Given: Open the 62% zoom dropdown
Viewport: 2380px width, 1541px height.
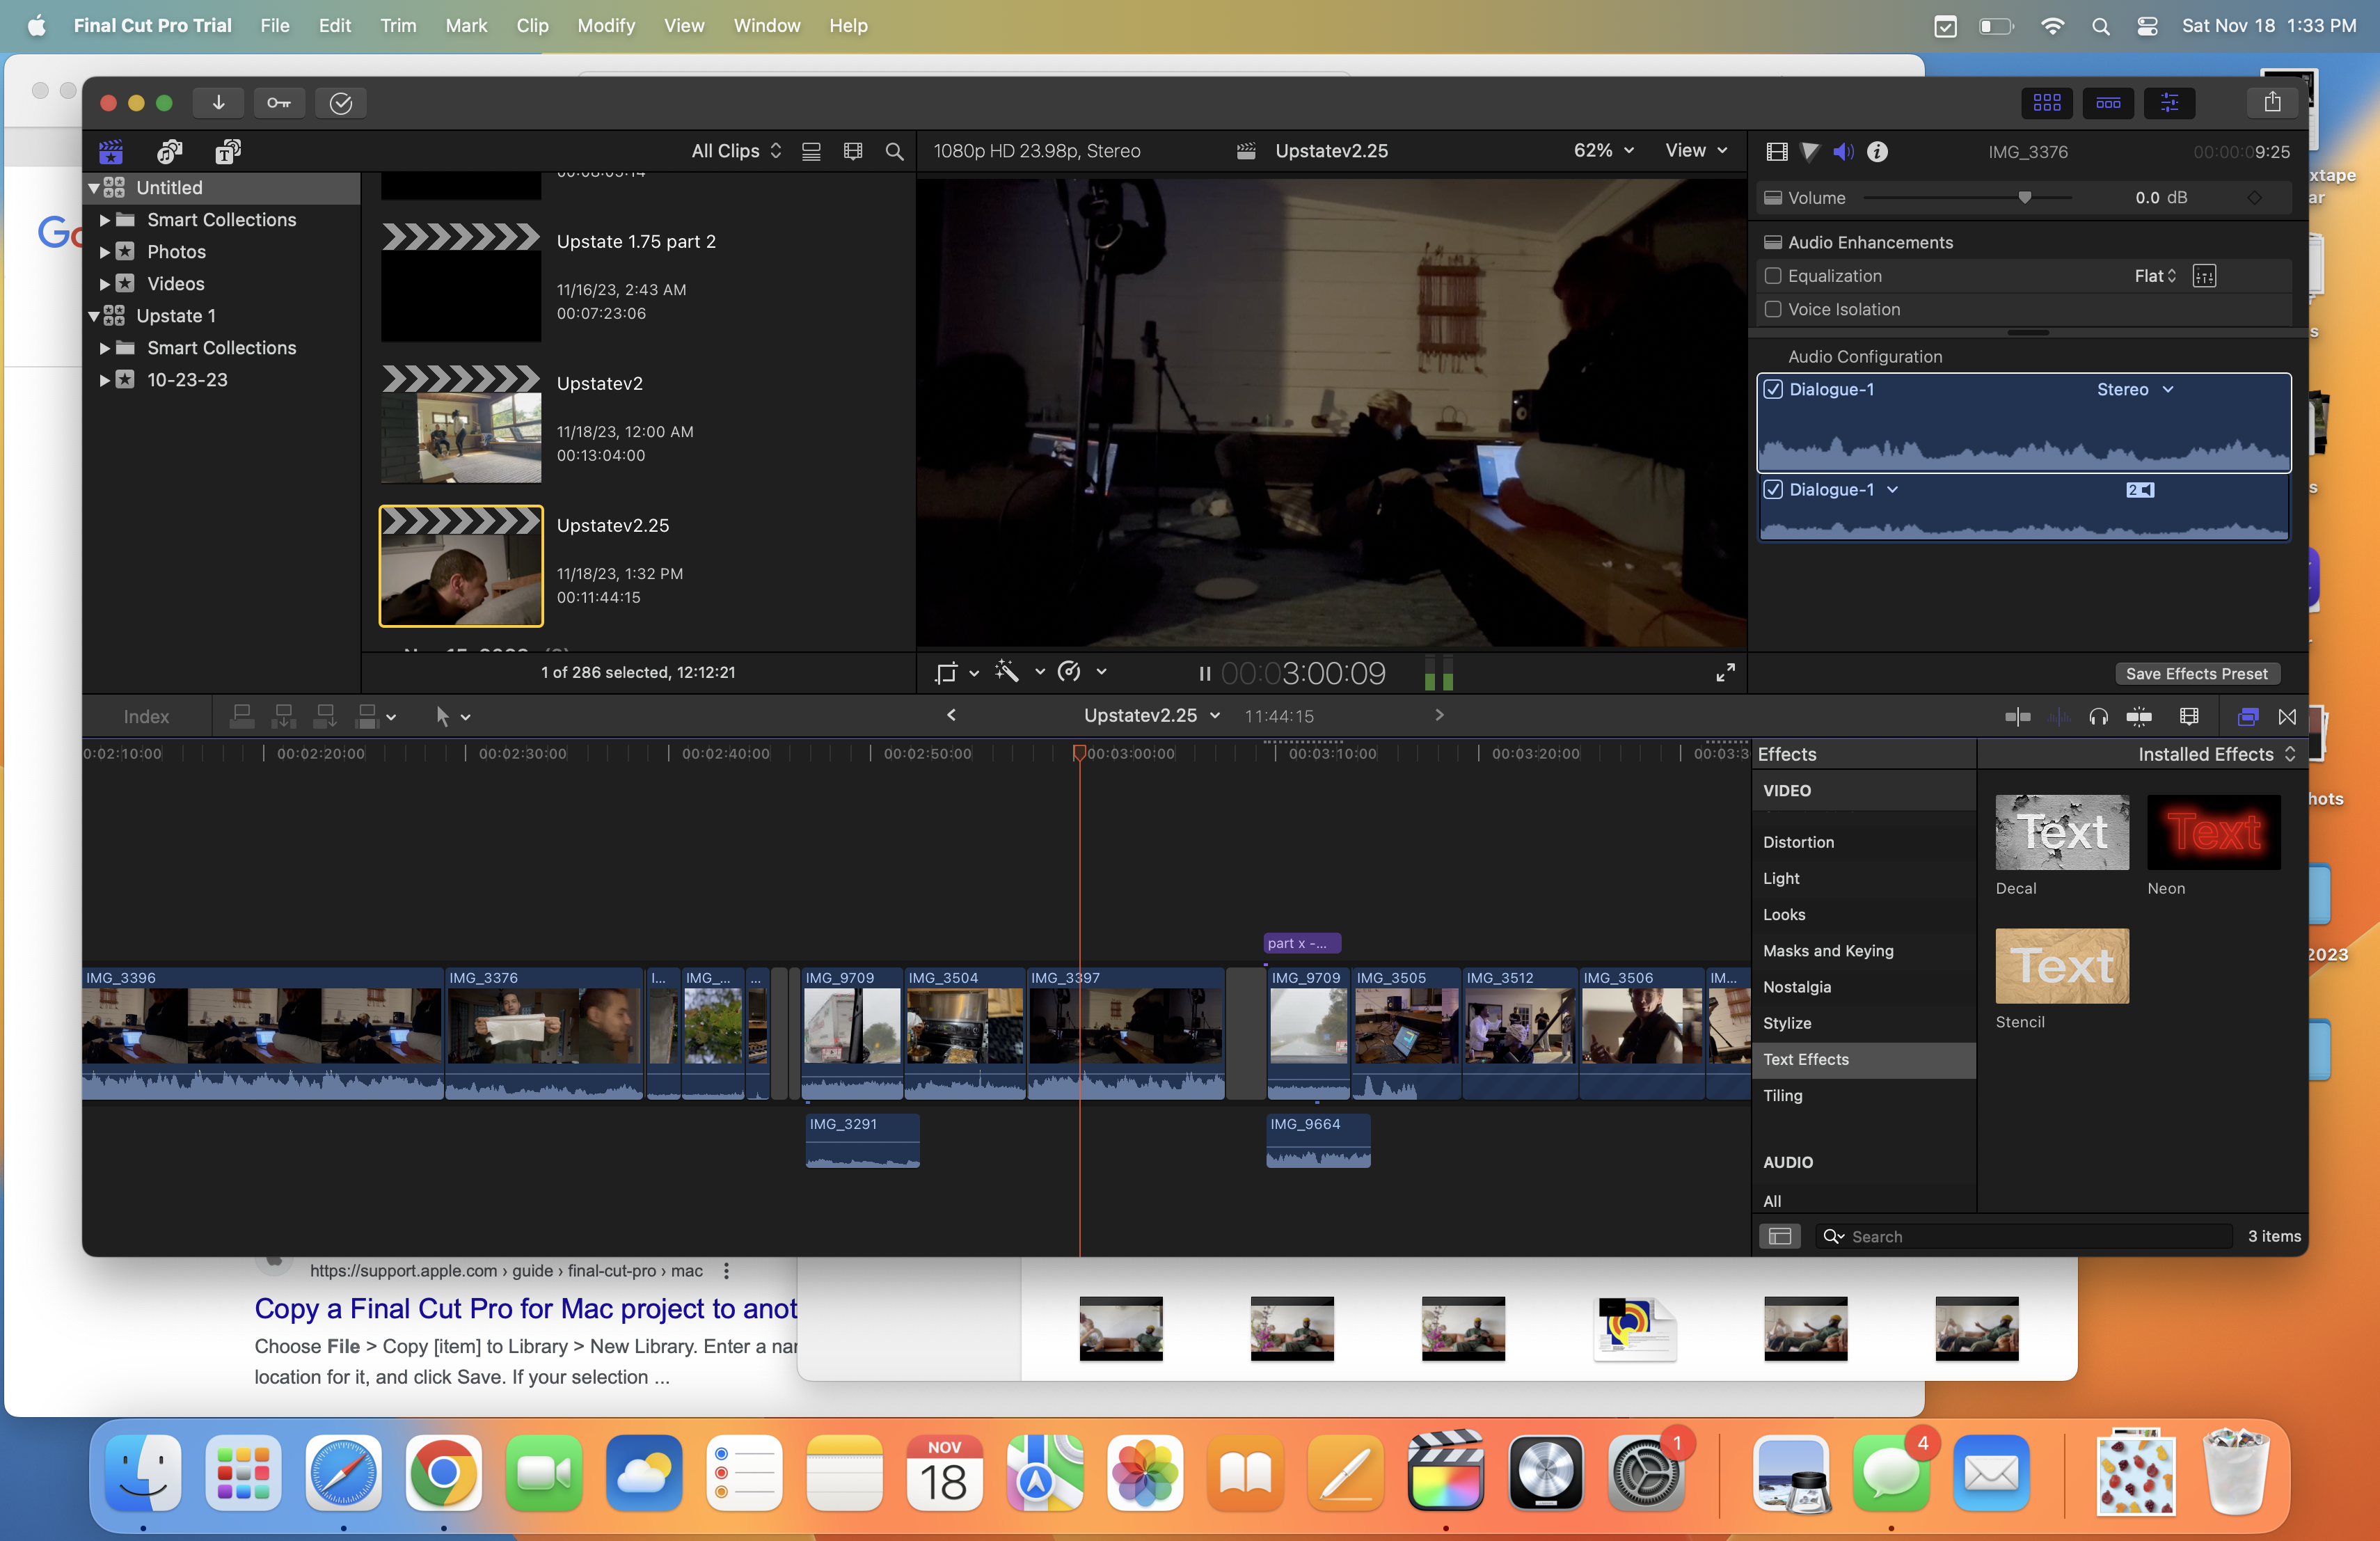Looking at the screenshot, I should (1604, 150).
